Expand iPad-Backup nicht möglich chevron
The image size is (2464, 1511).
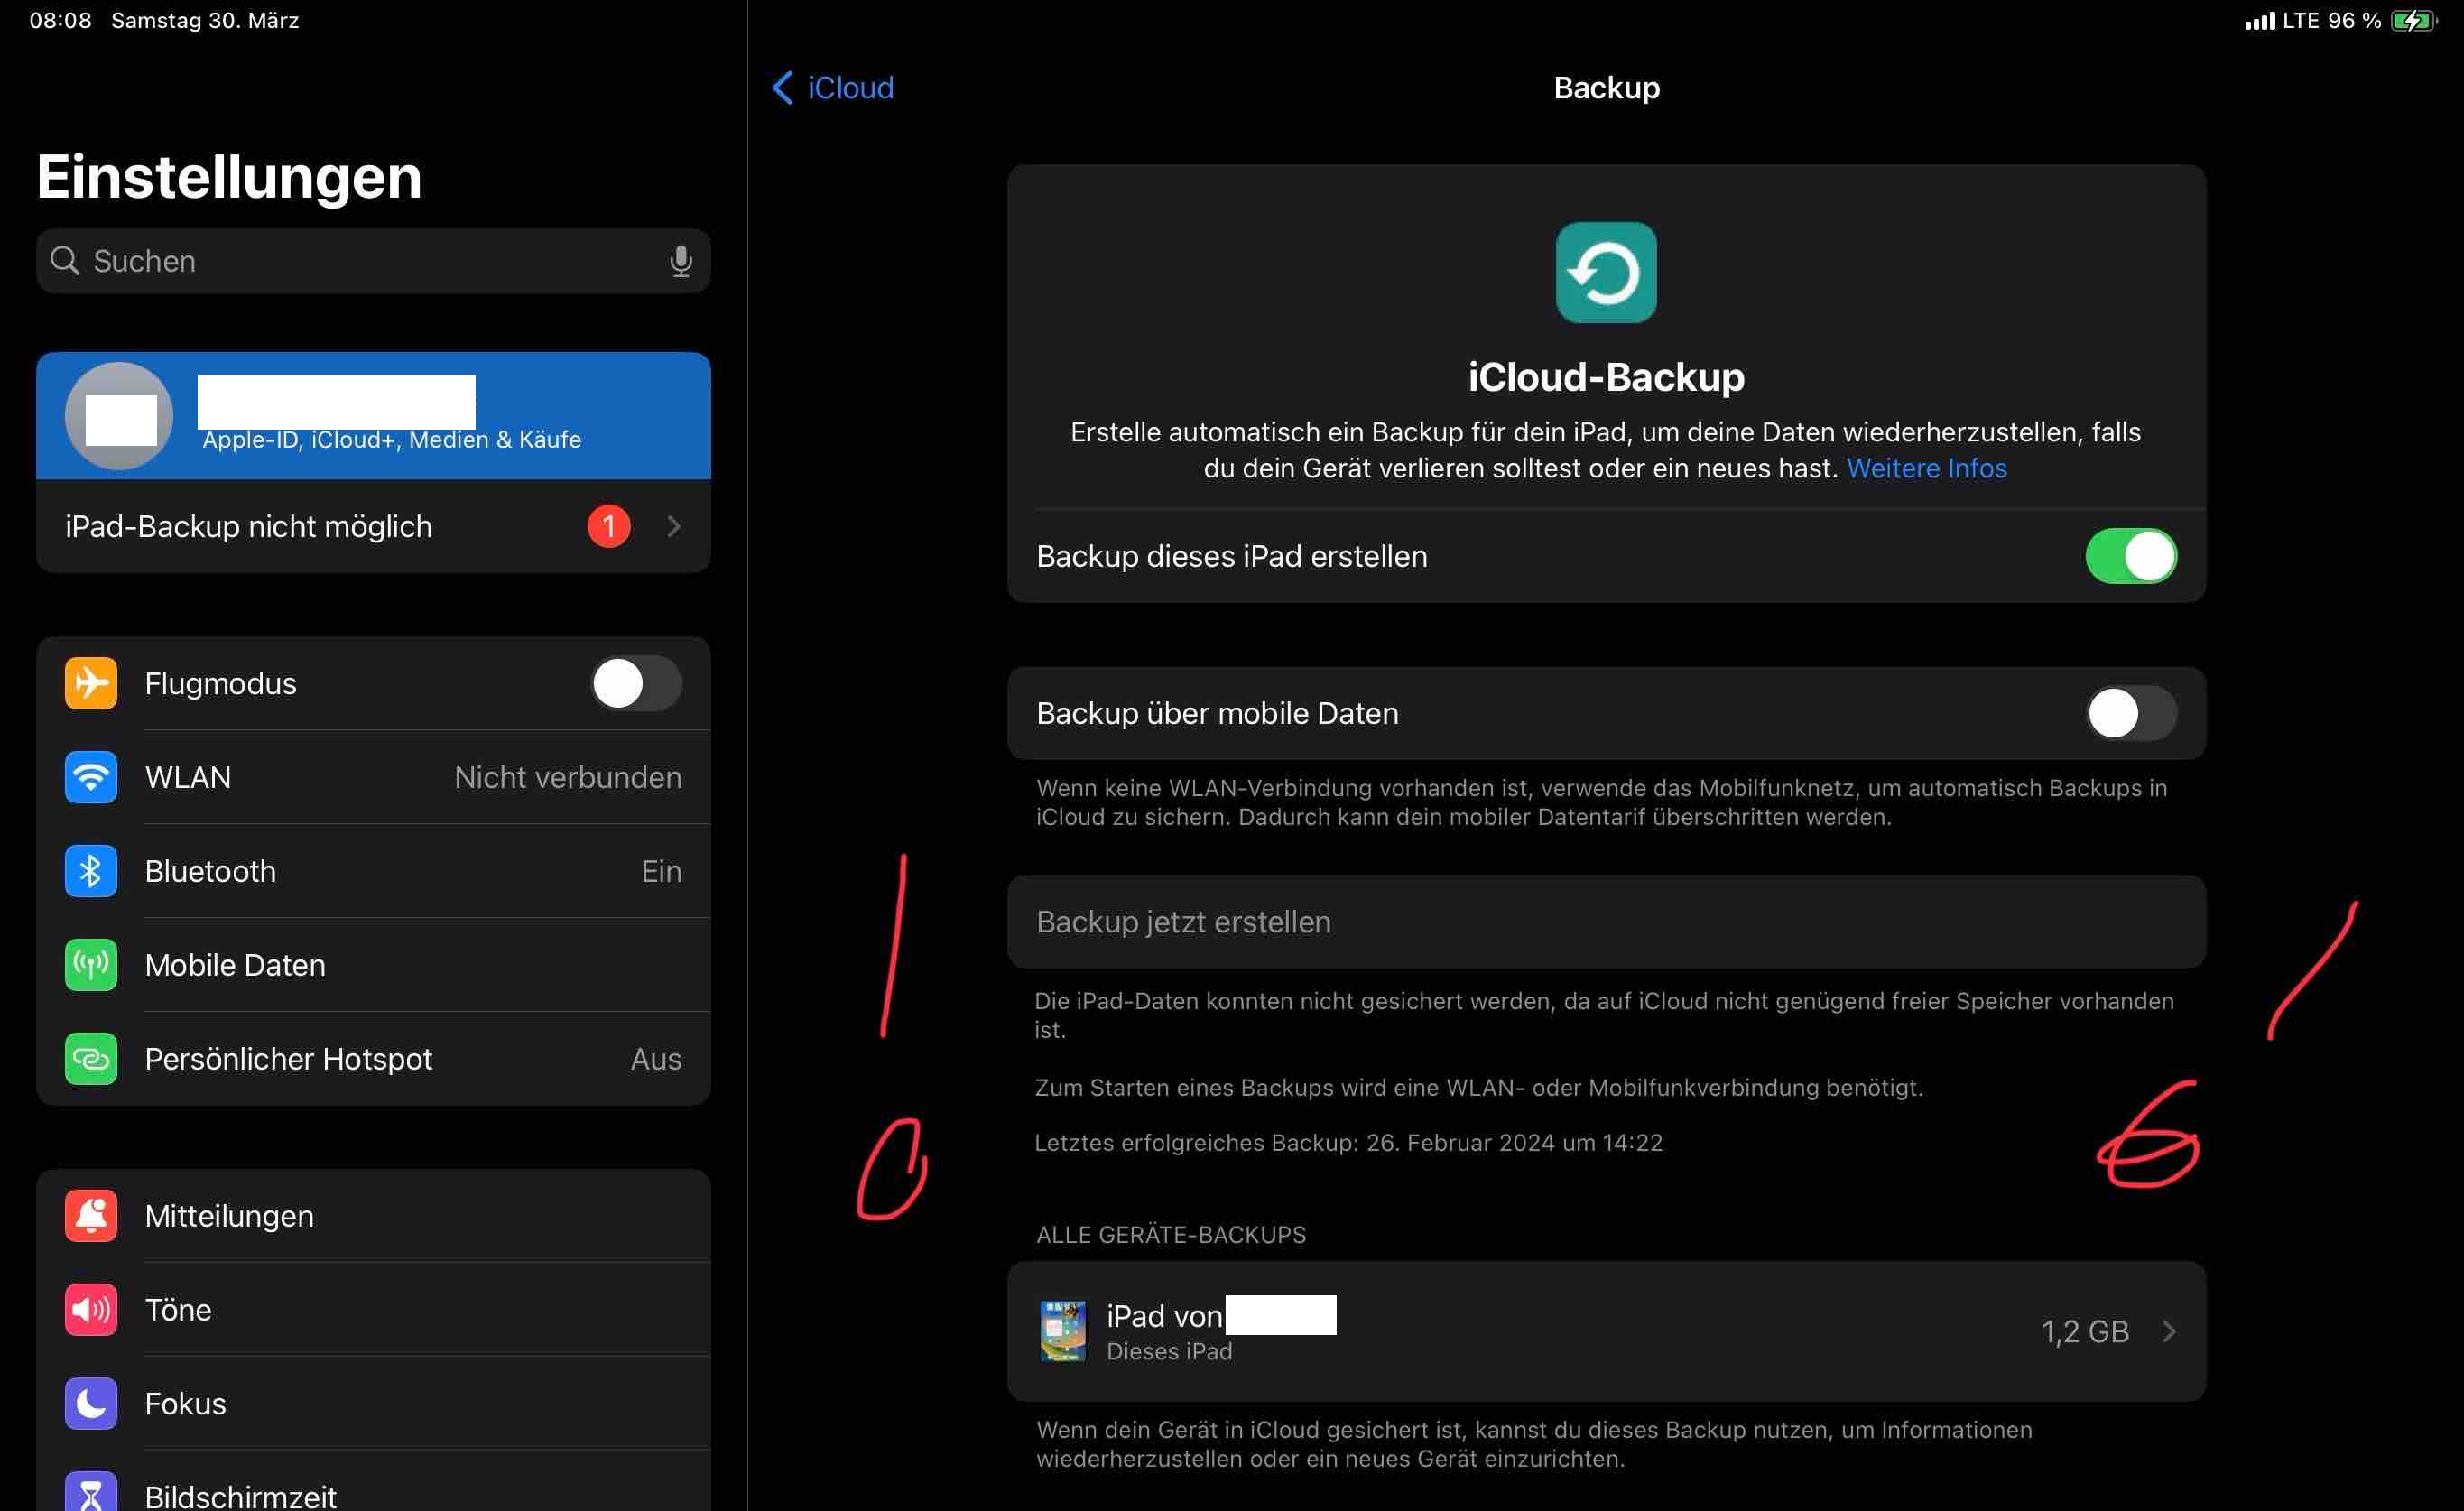pyautogui.click(x=674, y=527)
